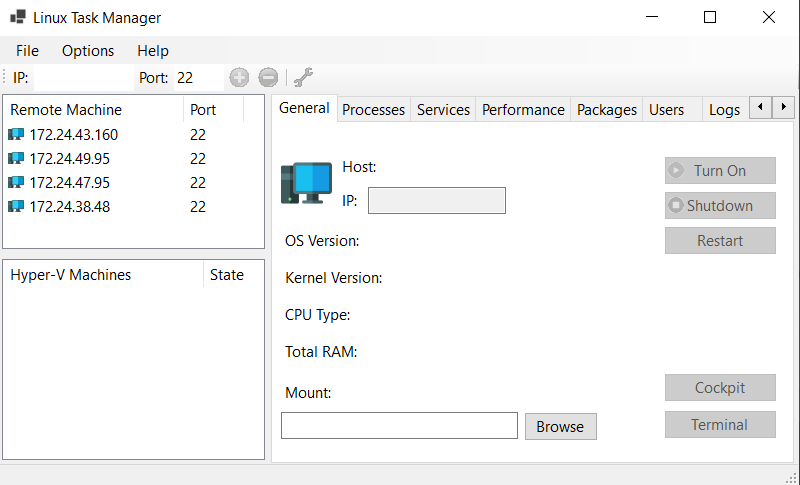The height and width of the screenshot is (485, 800).
Task: Select remote machine 172.24.47.95
Action: pos(70,183)
